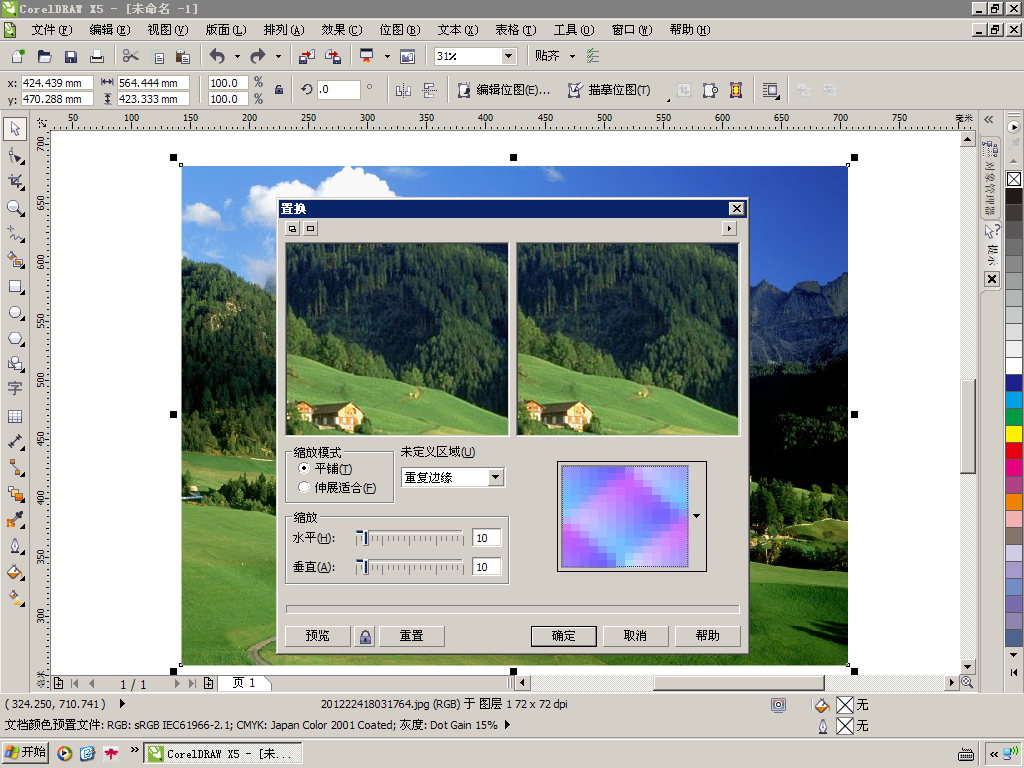Select the 平铺 tile radio button

tap(304, 468)
